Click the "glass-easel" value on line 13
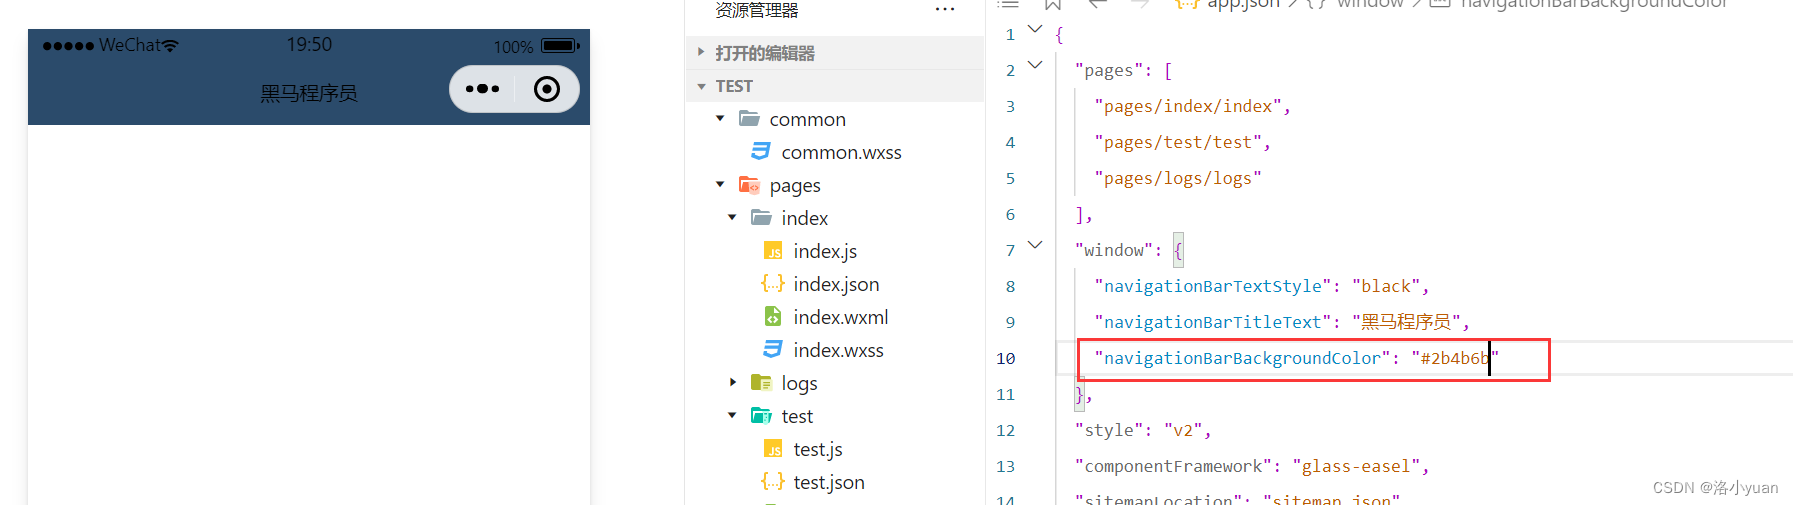This screenshot has height=505, width=1793. tap(1356, 466)
